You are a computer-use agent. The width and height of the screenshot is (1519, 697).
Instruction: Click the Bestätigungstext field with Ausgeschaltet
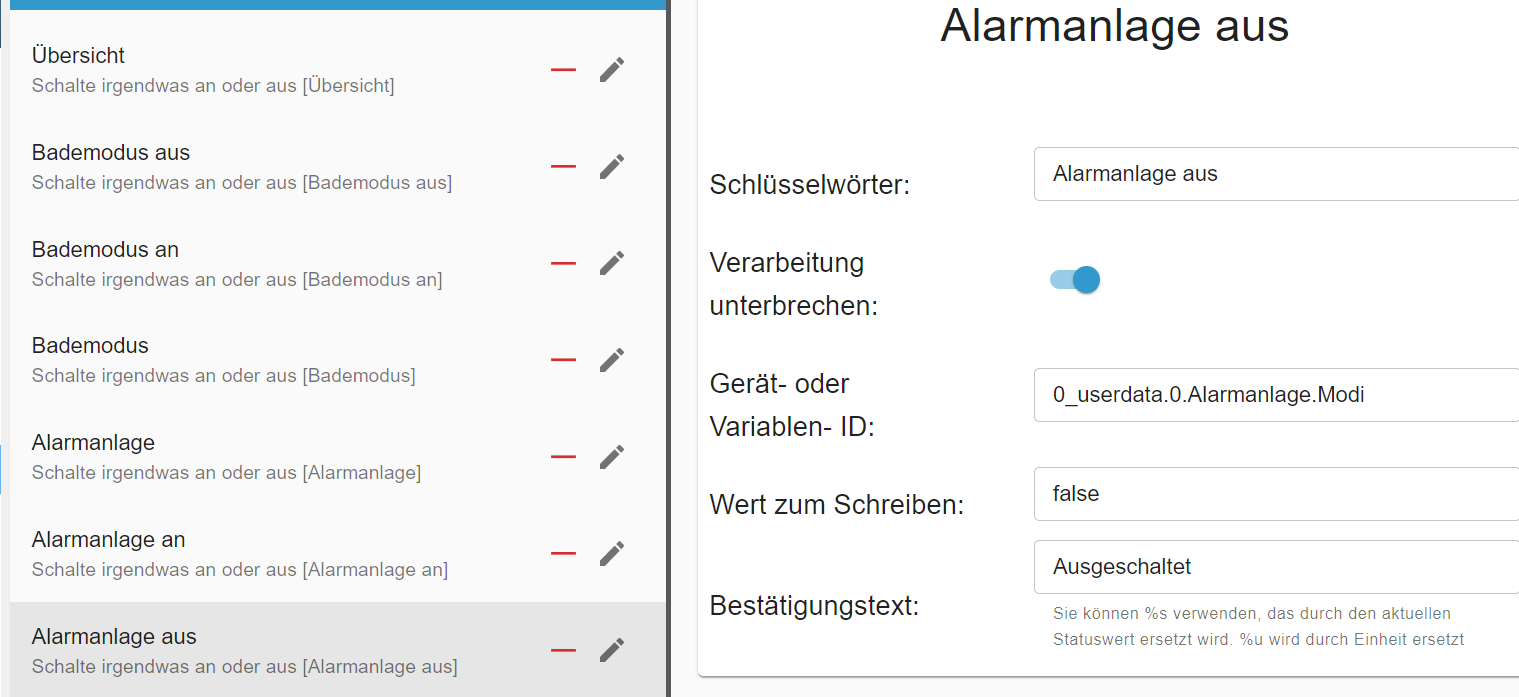click(1275, 567)
